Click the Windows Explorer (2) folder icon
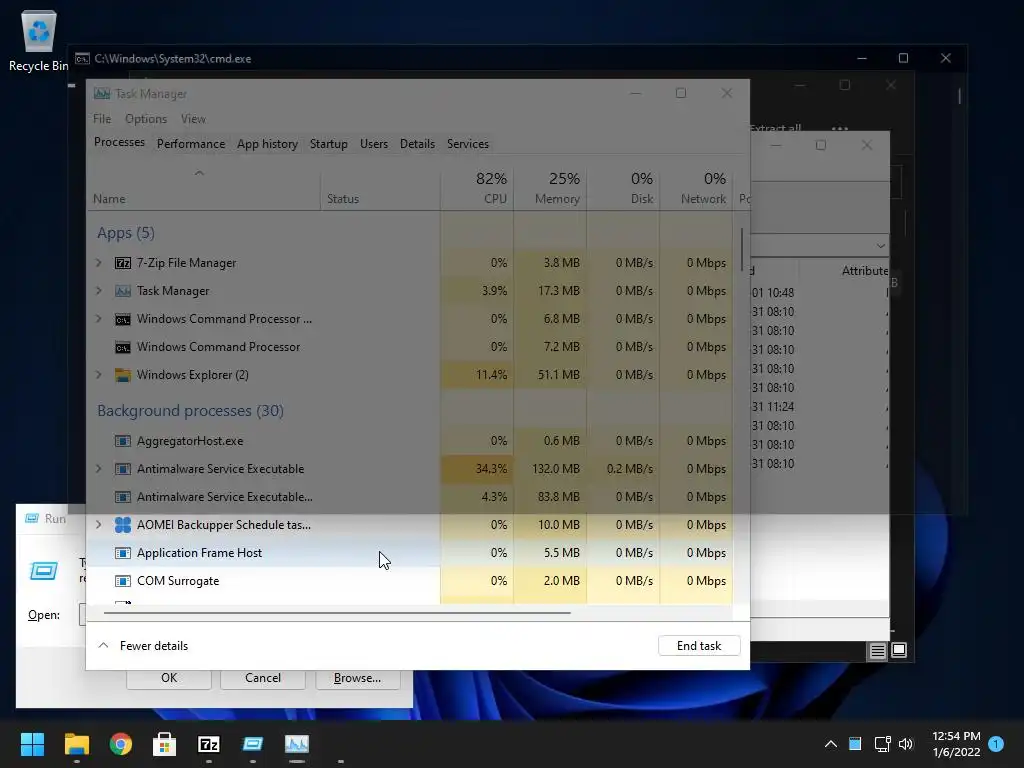Screen dimensions: 1024x768 coord(123,375)
